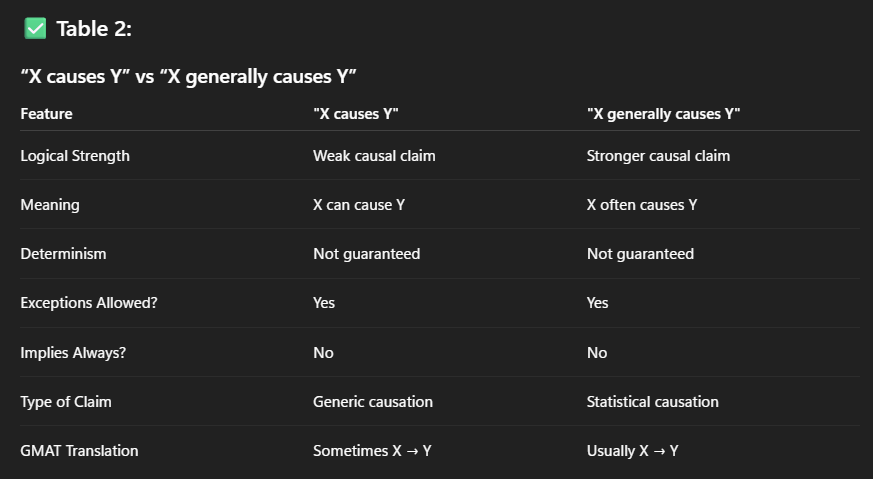Click the "Table 2:" heading text
Viewport: 873px width, 479px height.
[x=94, y=29]
